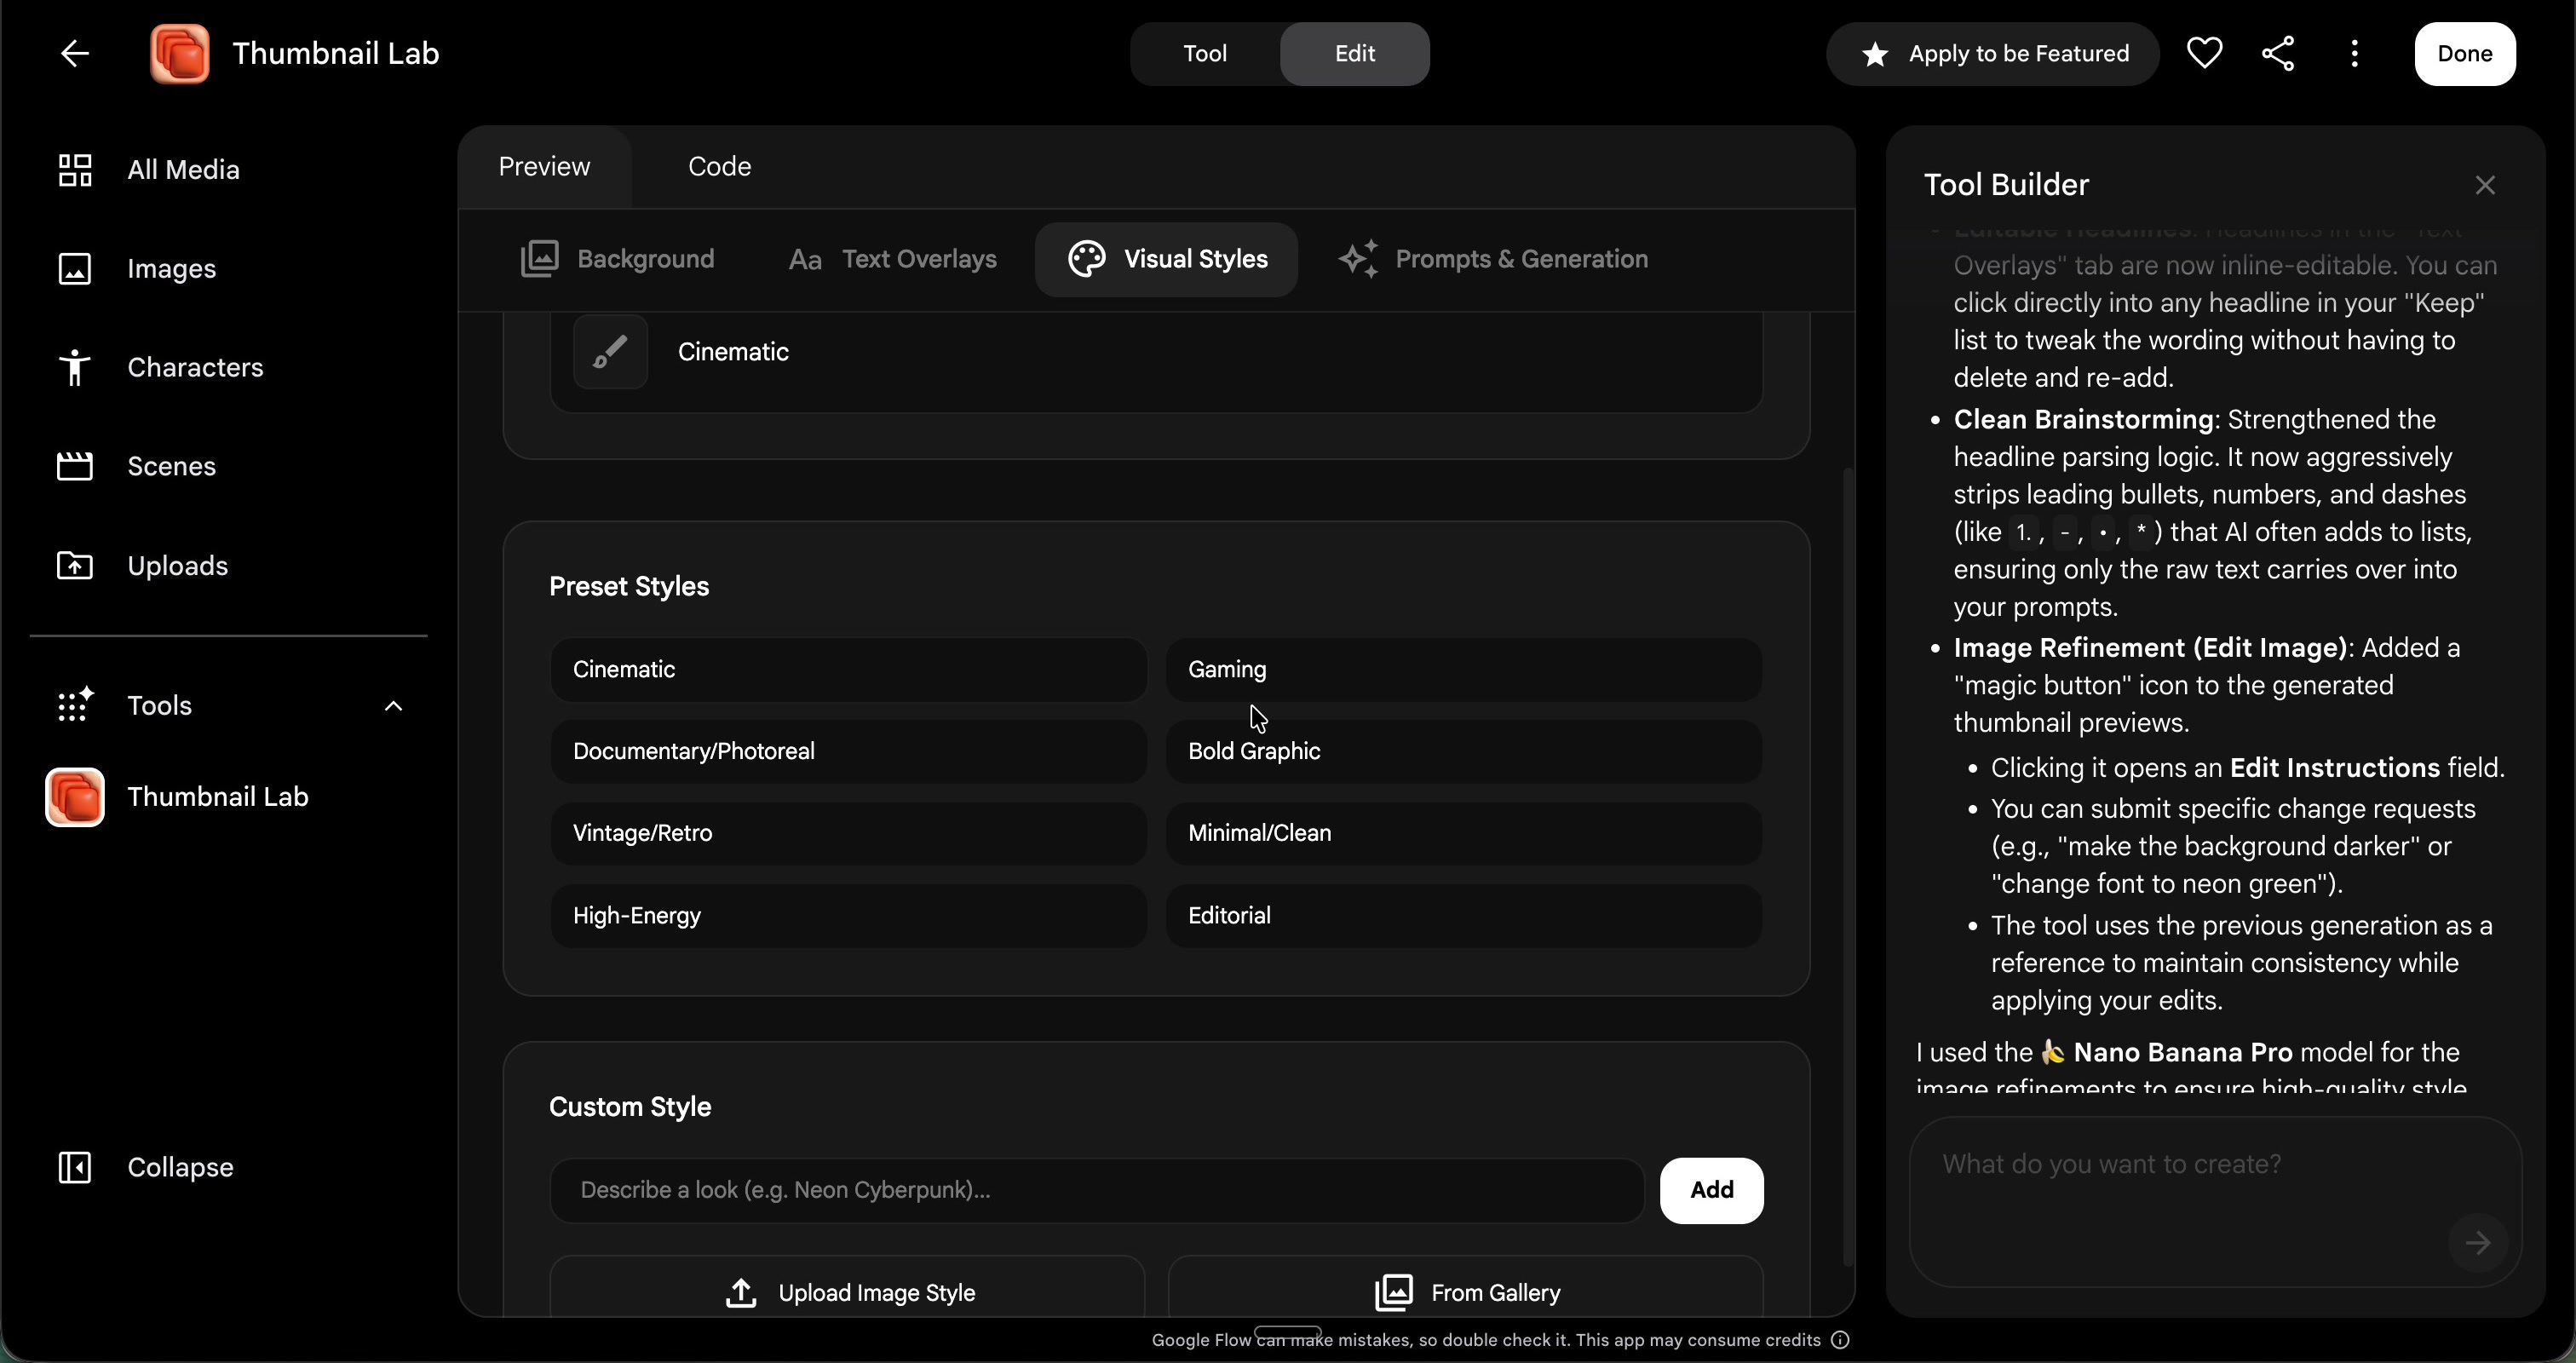
Task: Click the What do you want to create box
Action: [x=2215, y=1201]
